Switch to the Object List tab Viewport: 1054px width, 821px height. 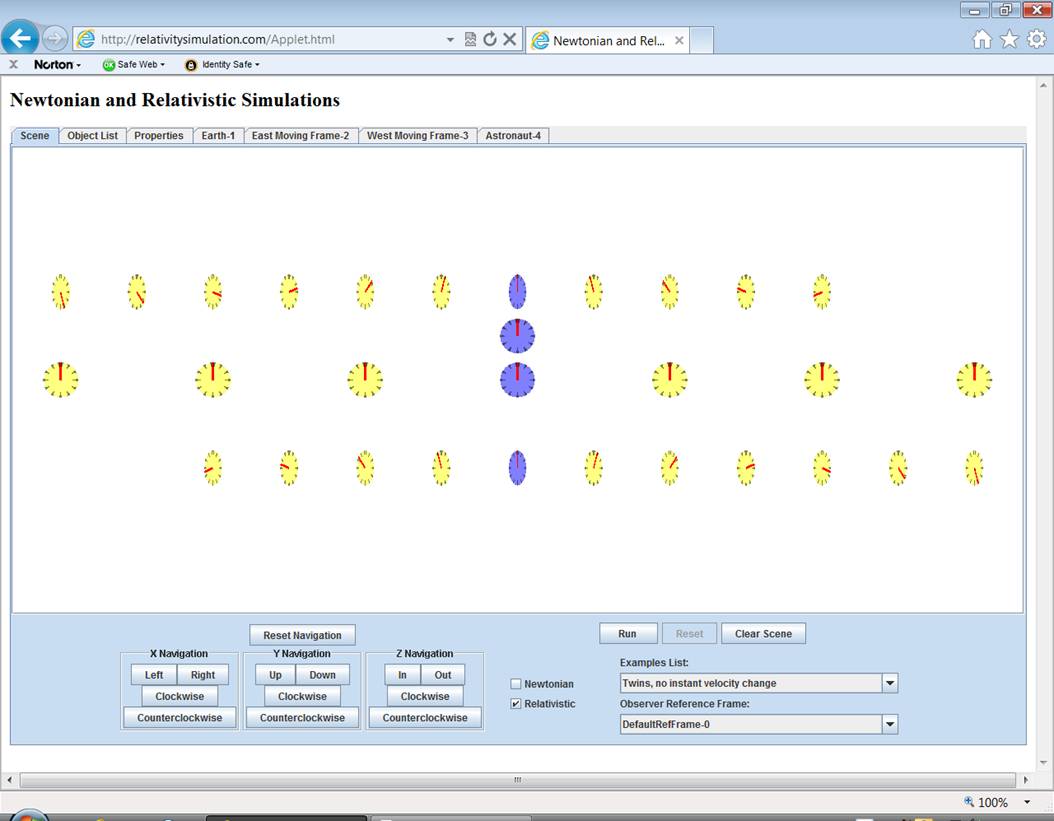coord(92,136)
